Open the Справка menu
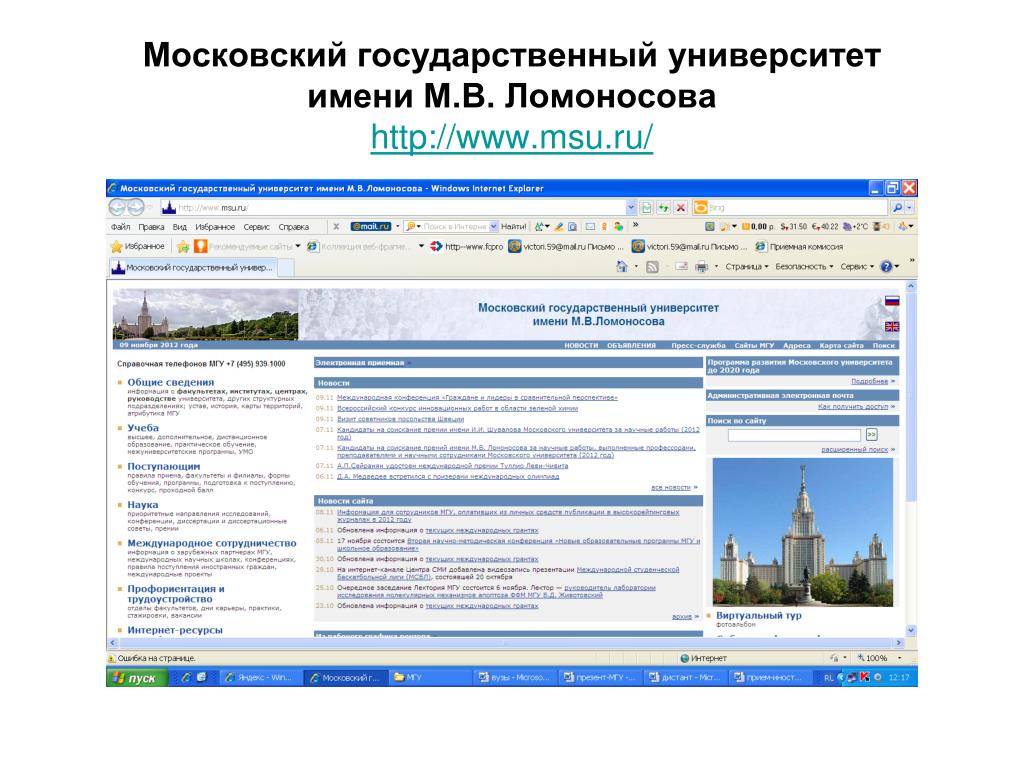The image size is (1024, 768). click(x=294, y=227)
